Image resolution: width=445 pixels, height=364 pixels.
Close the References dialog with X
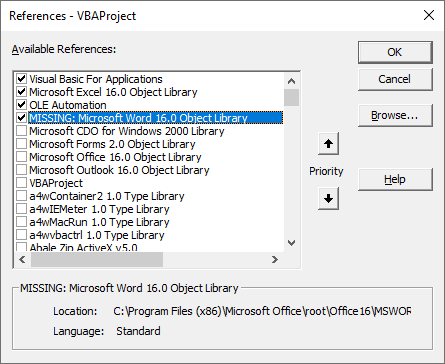click(429, 15)
